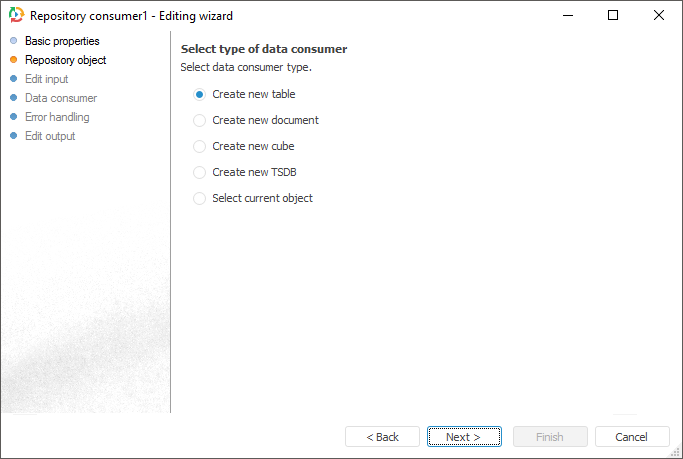The width and height of the screenshot is (683, 459).
Task: Jump to the Data consumer wizard step
Action: click(61, 98)
